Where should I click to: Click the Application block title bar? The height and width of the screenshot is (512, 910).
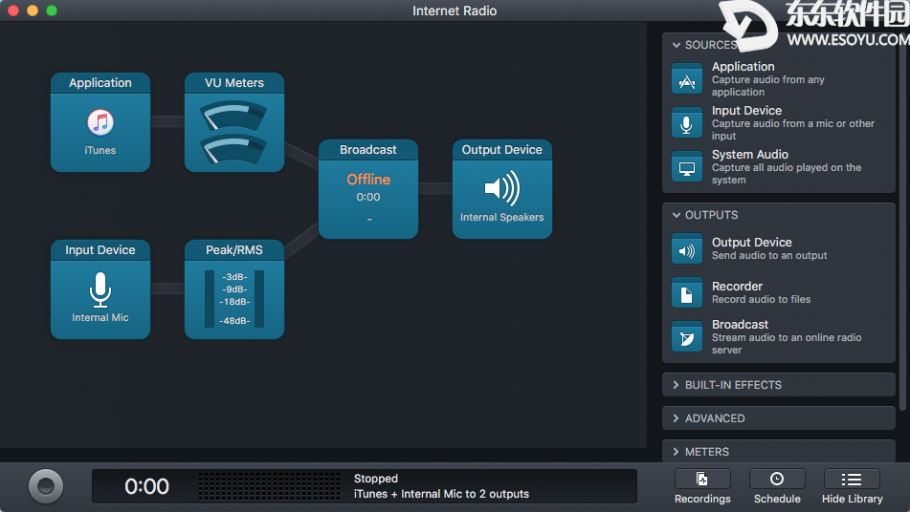point(100,83)
